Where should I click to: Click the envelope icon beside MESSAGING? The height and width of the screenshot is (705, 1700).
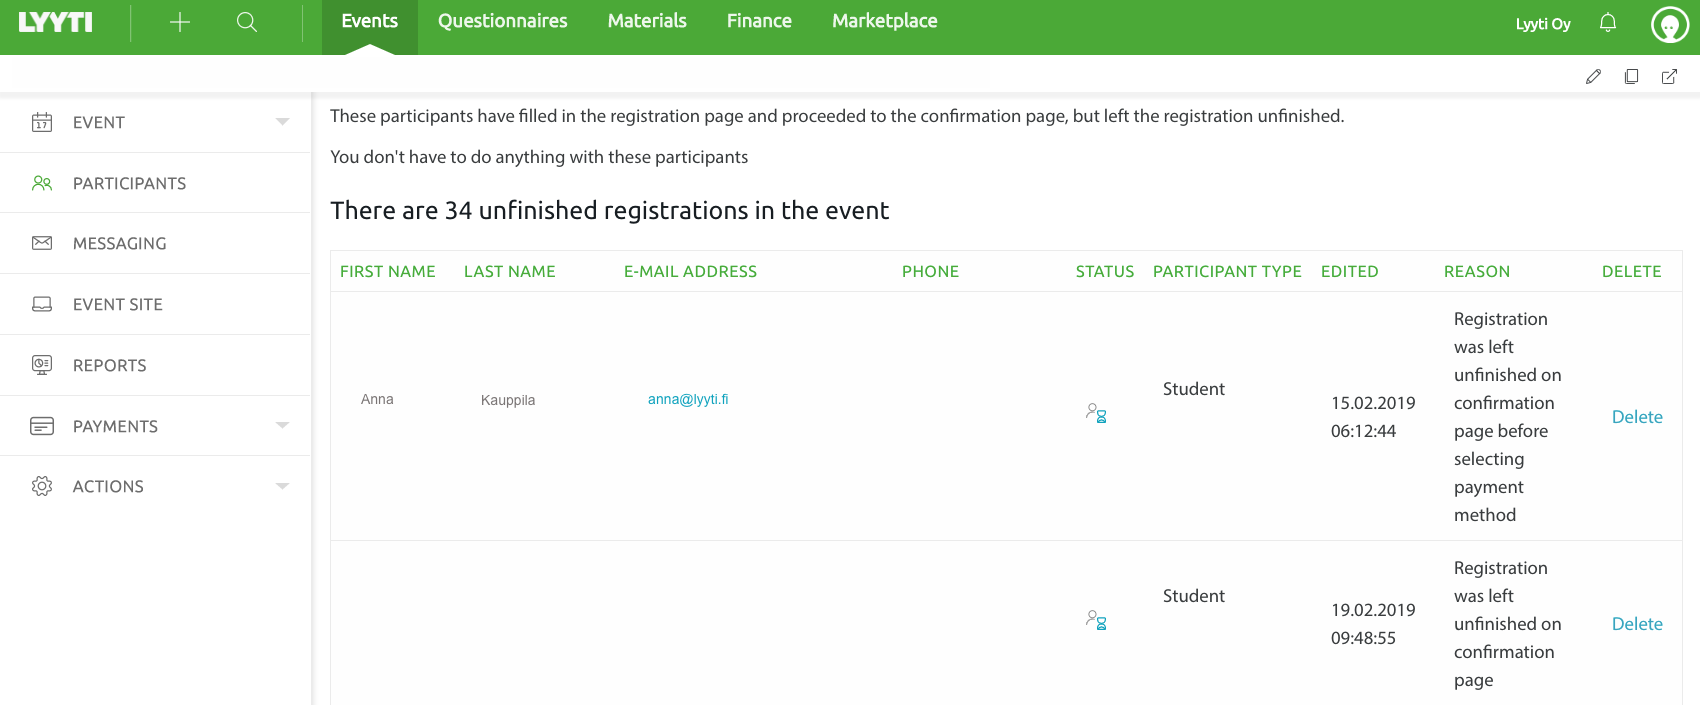point(42,243)
